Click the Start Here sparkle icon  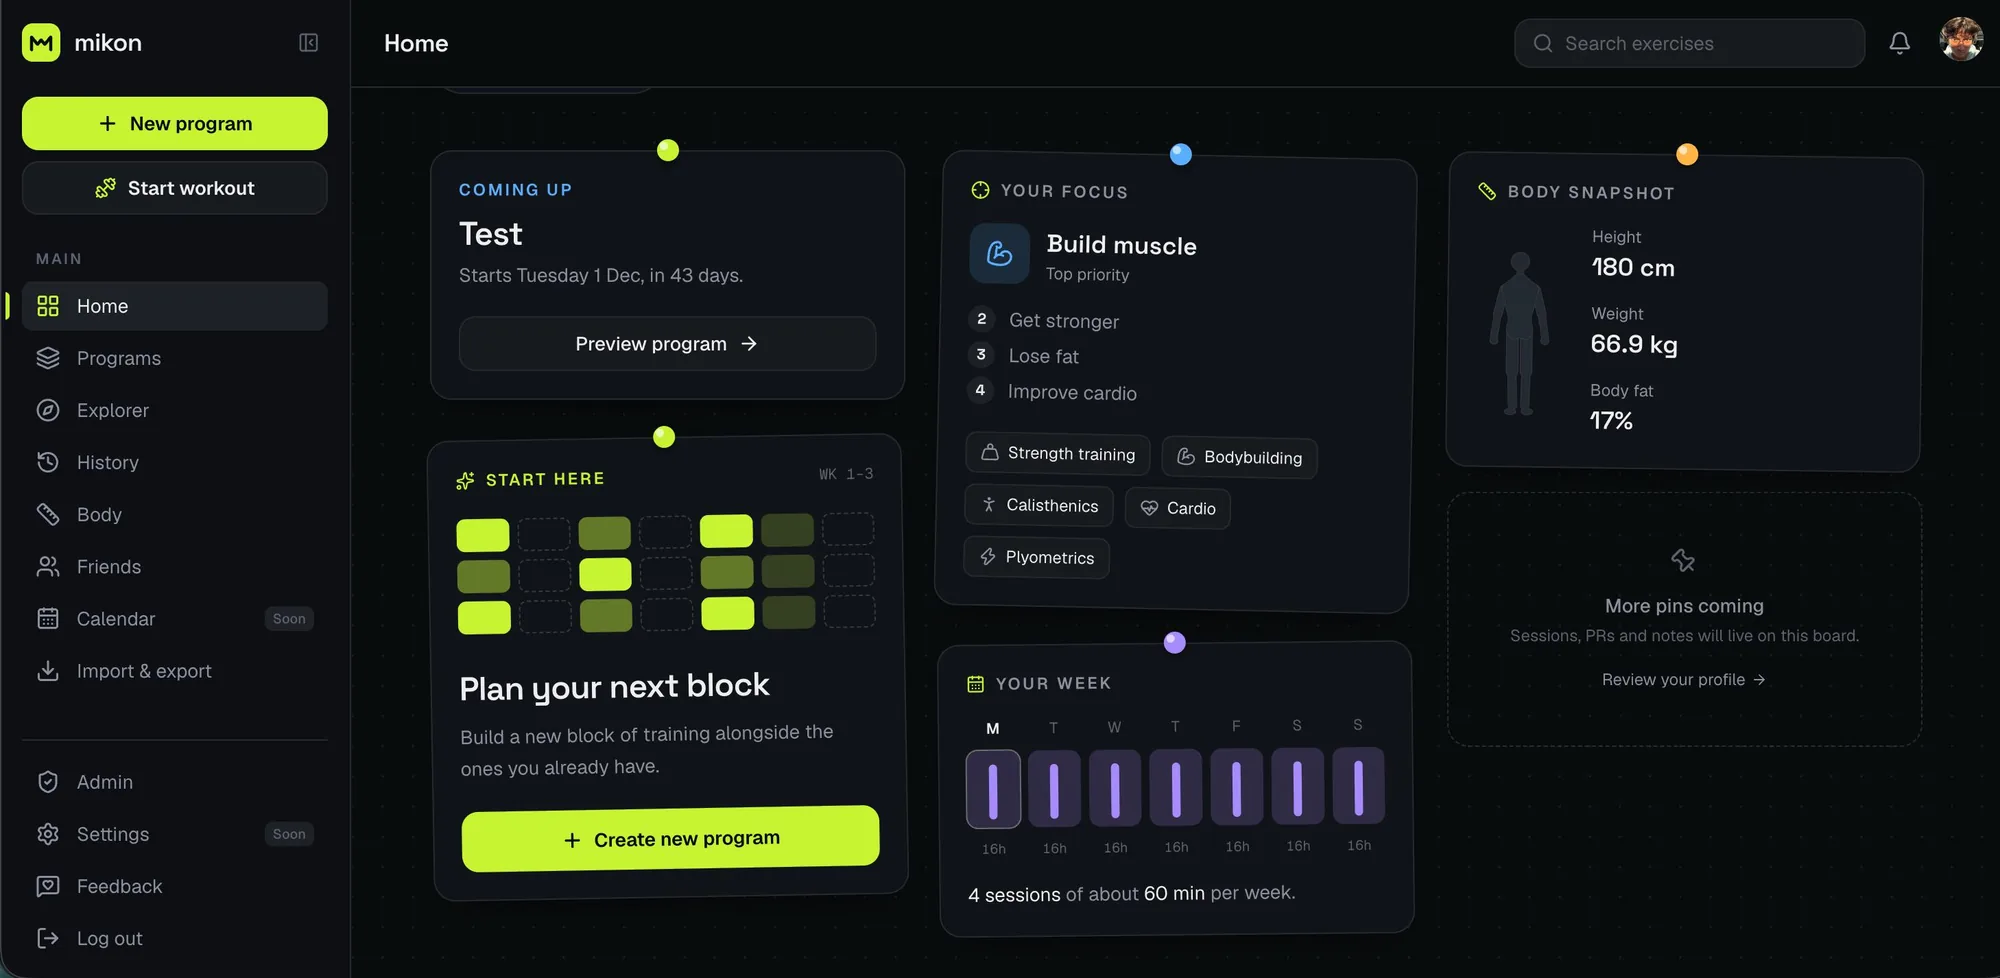(x=465, y=481)
